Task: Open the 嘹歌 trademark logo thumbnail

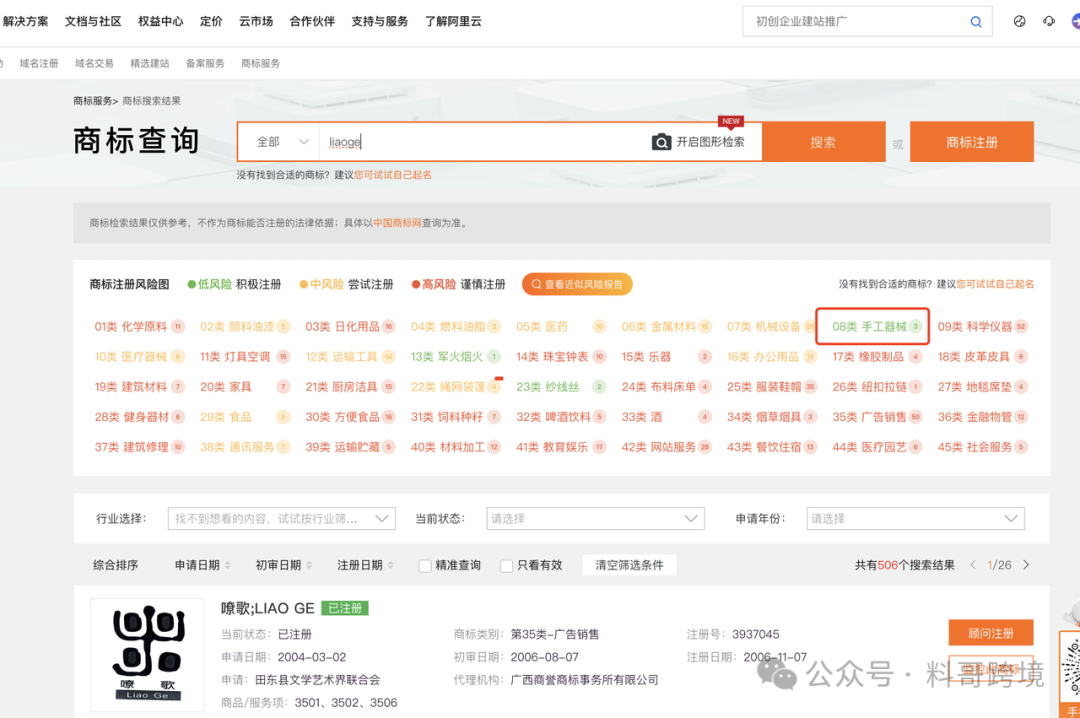Action: pyautogui.click(x=147, y=655)
